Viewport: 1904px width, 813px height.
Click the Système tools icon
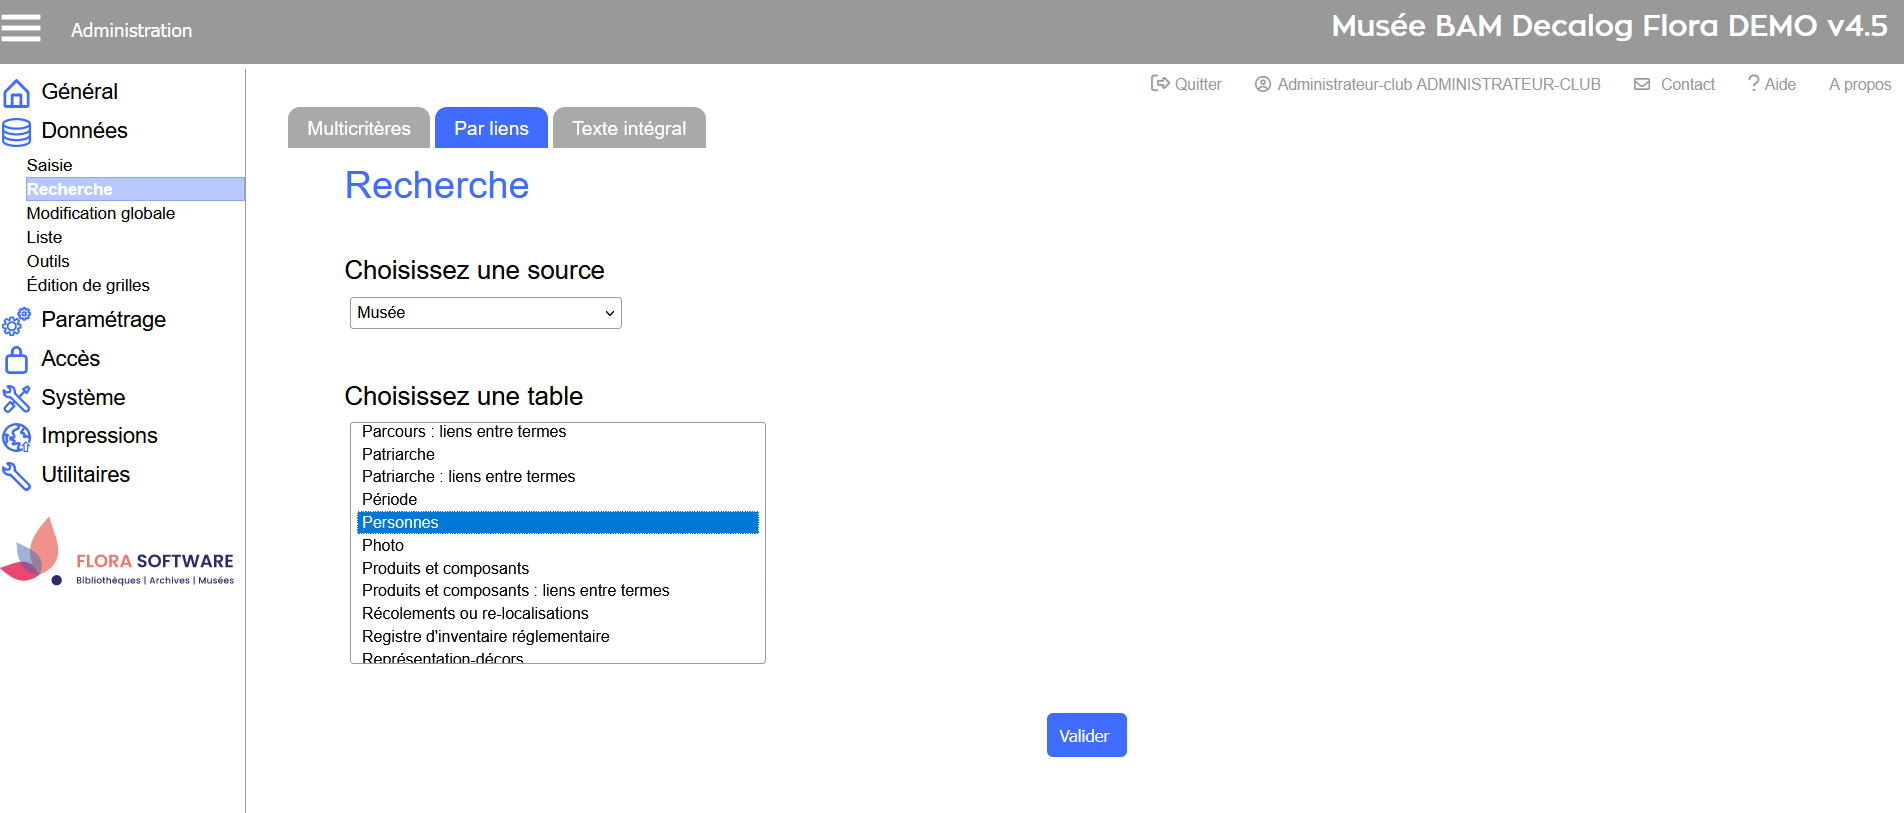tap(17, 399)
